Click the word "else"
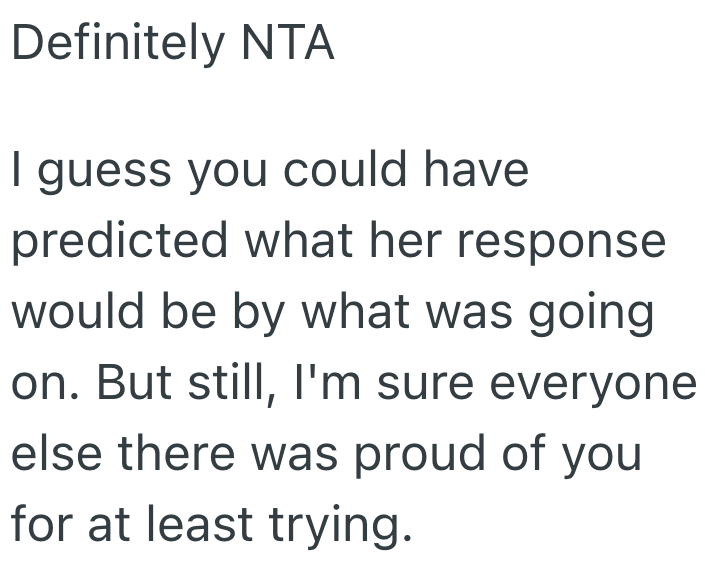 (52, 453)
